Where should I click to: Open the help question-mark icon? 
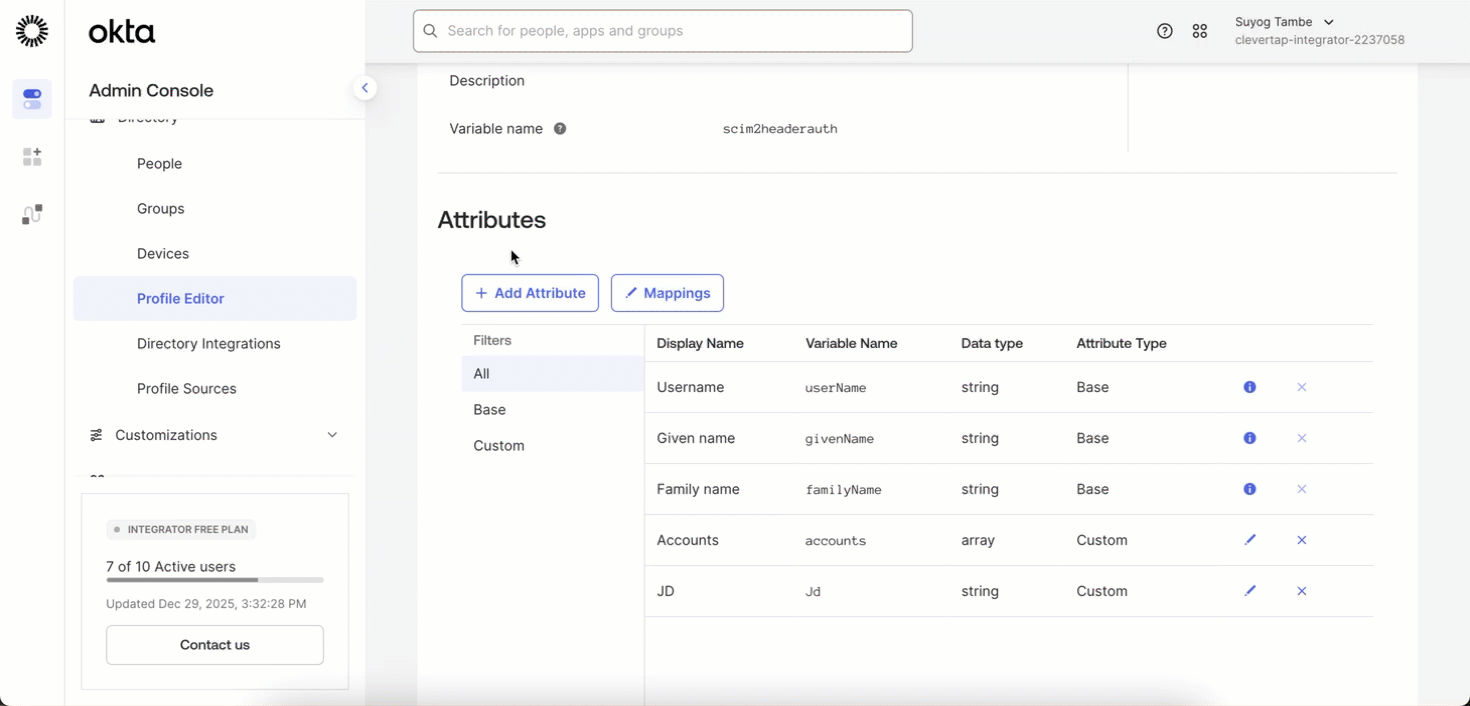tap(1164, 31)
